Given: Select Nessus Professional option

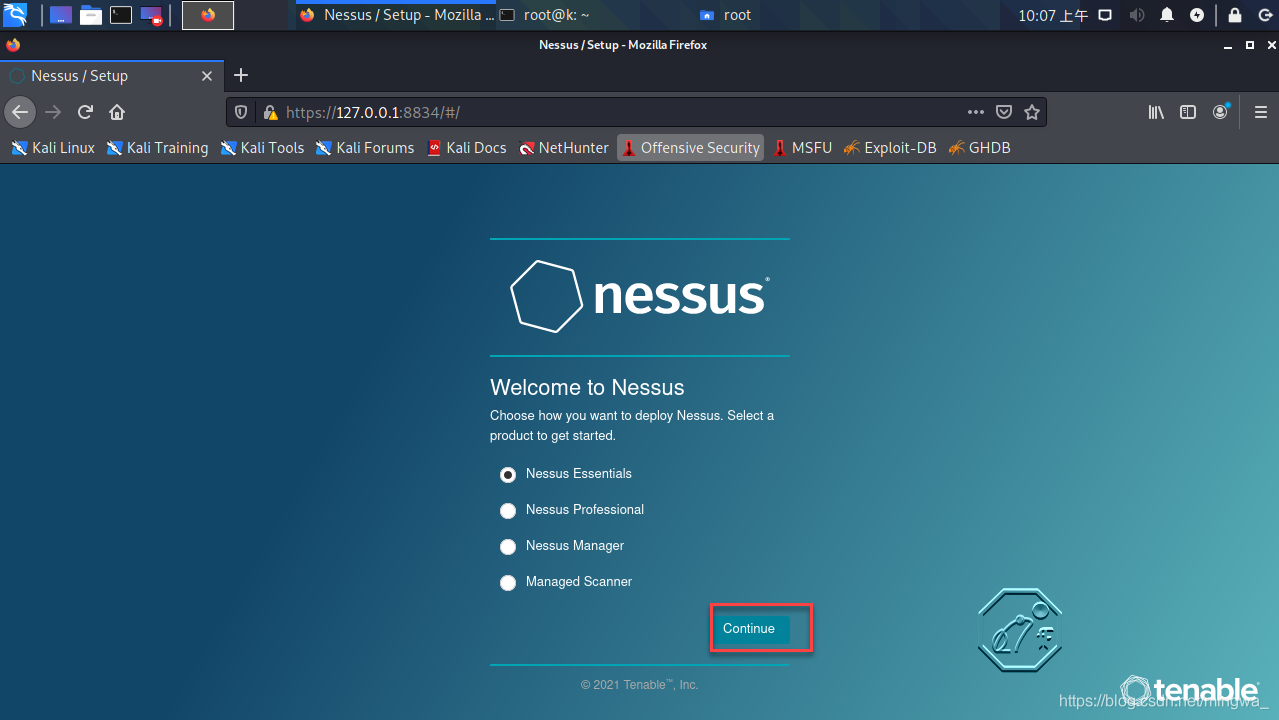Looking at the screenshot, I should click(508, 511).
